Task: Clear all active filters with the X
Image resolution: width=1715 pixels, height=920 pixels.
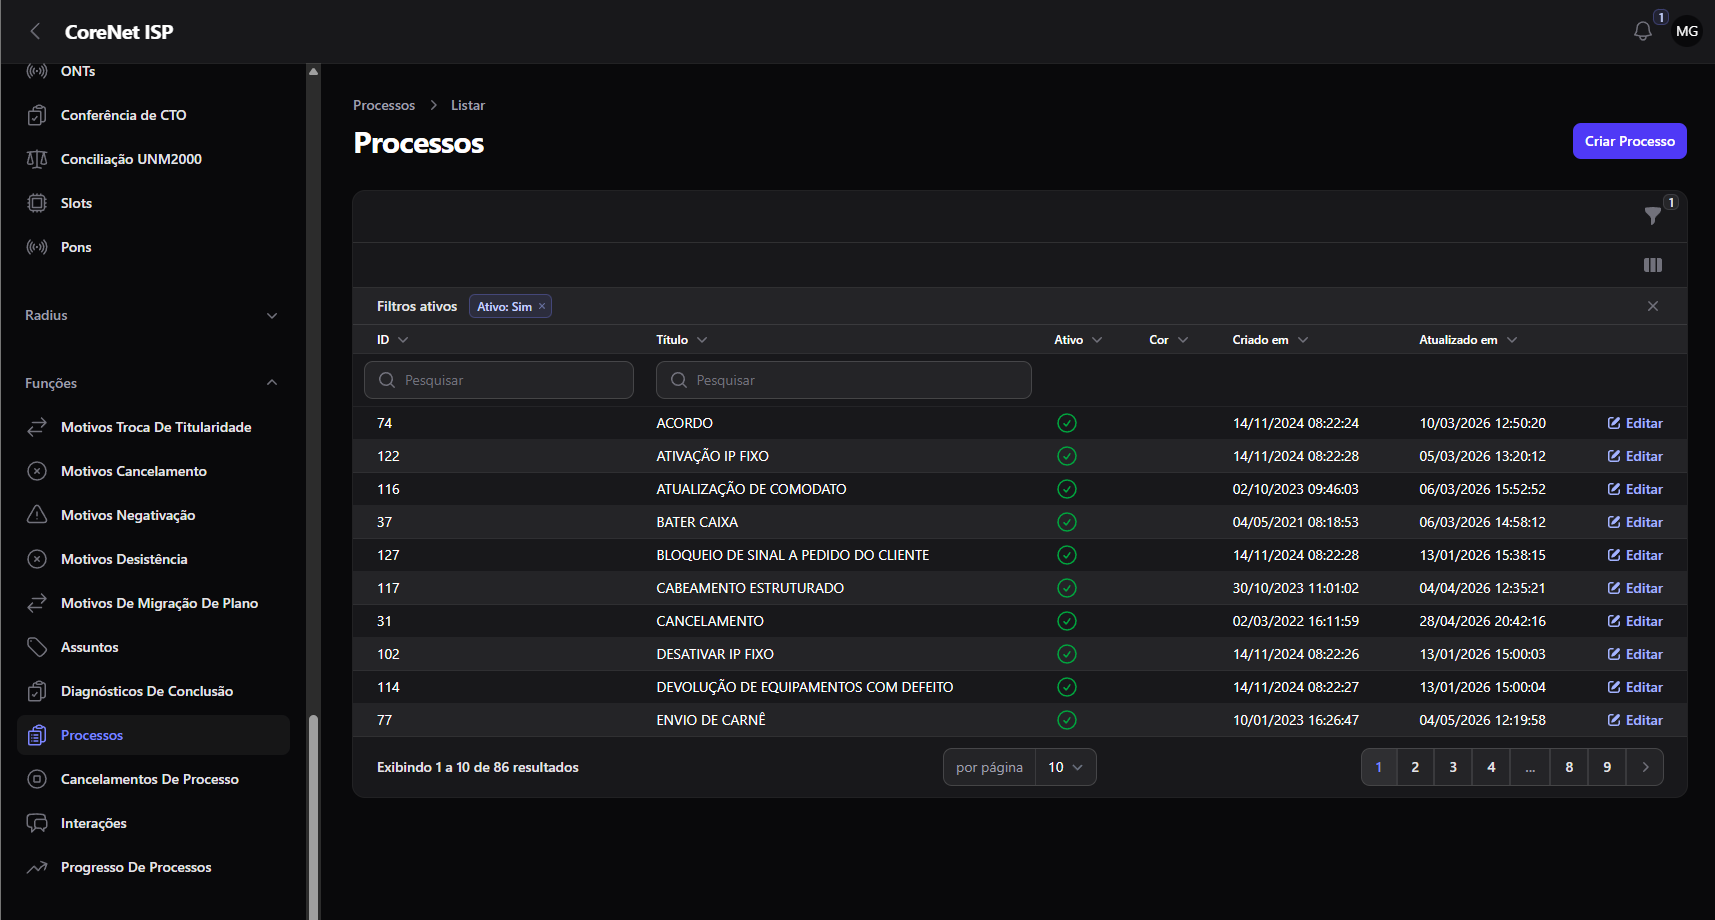Action: [1653, 306]
